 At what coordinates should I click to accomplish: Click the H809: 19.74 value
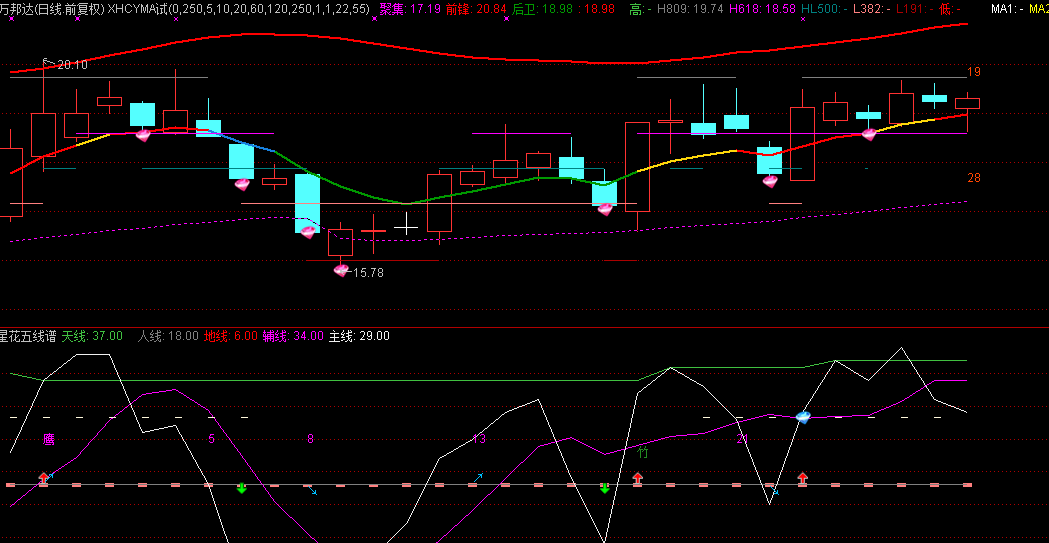click(x=690, y=9)
